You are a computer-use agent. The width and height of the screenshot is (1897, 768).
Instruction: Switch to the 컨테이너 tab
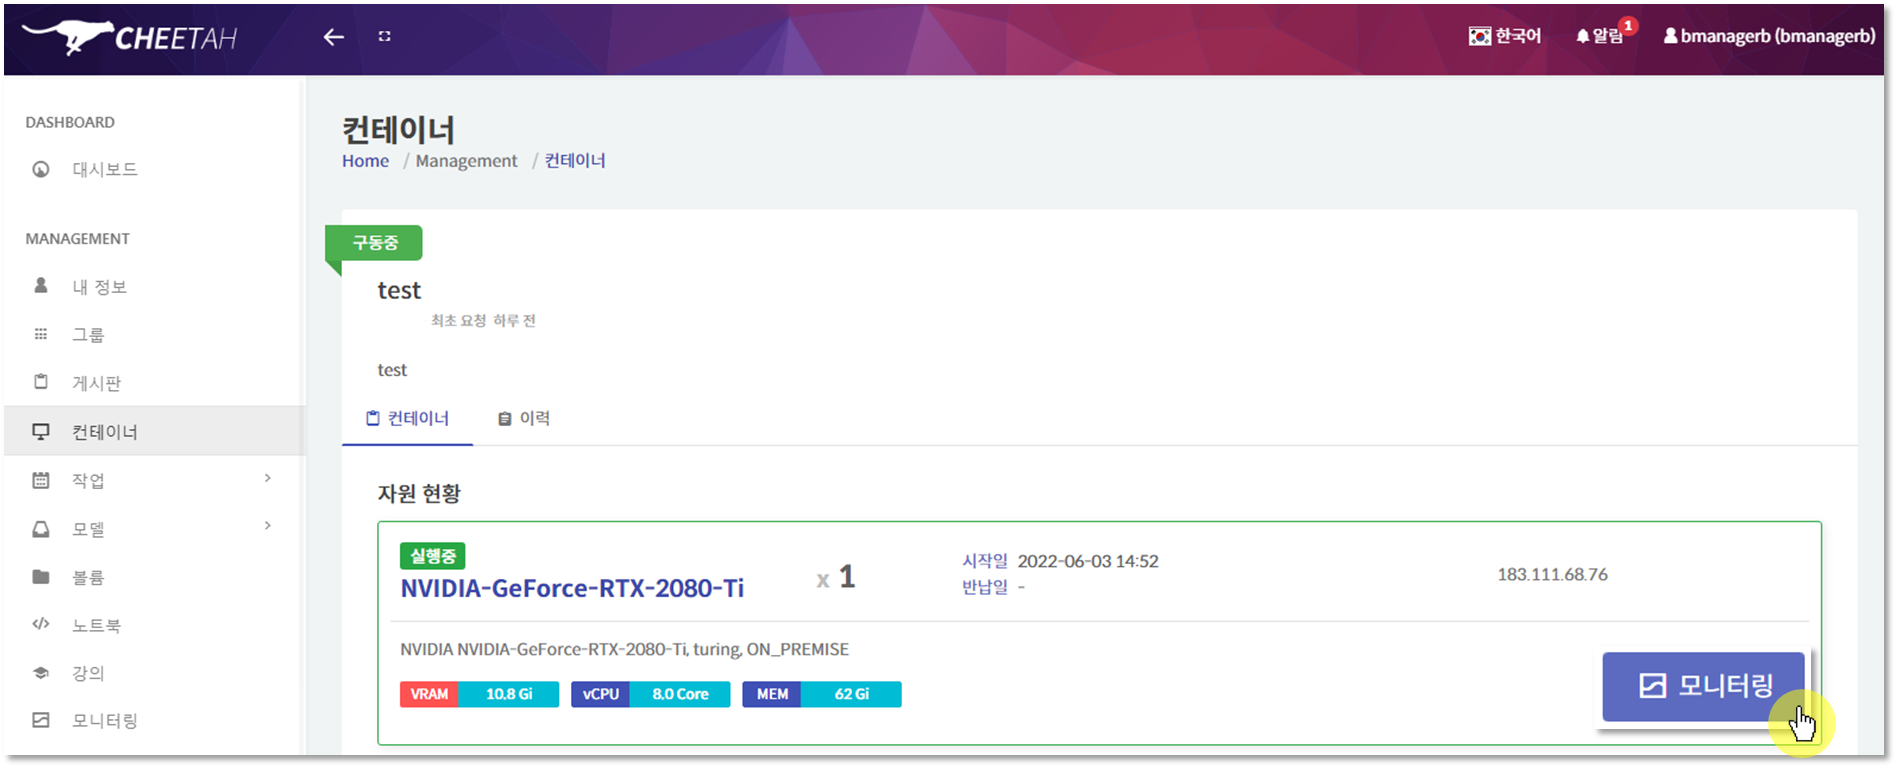tap(407, 418)
